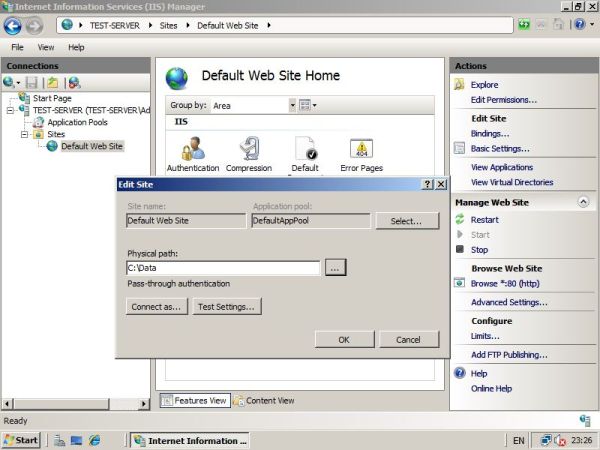Click the network tray icon
600x450 pixels.
click(x=546, y=440)
